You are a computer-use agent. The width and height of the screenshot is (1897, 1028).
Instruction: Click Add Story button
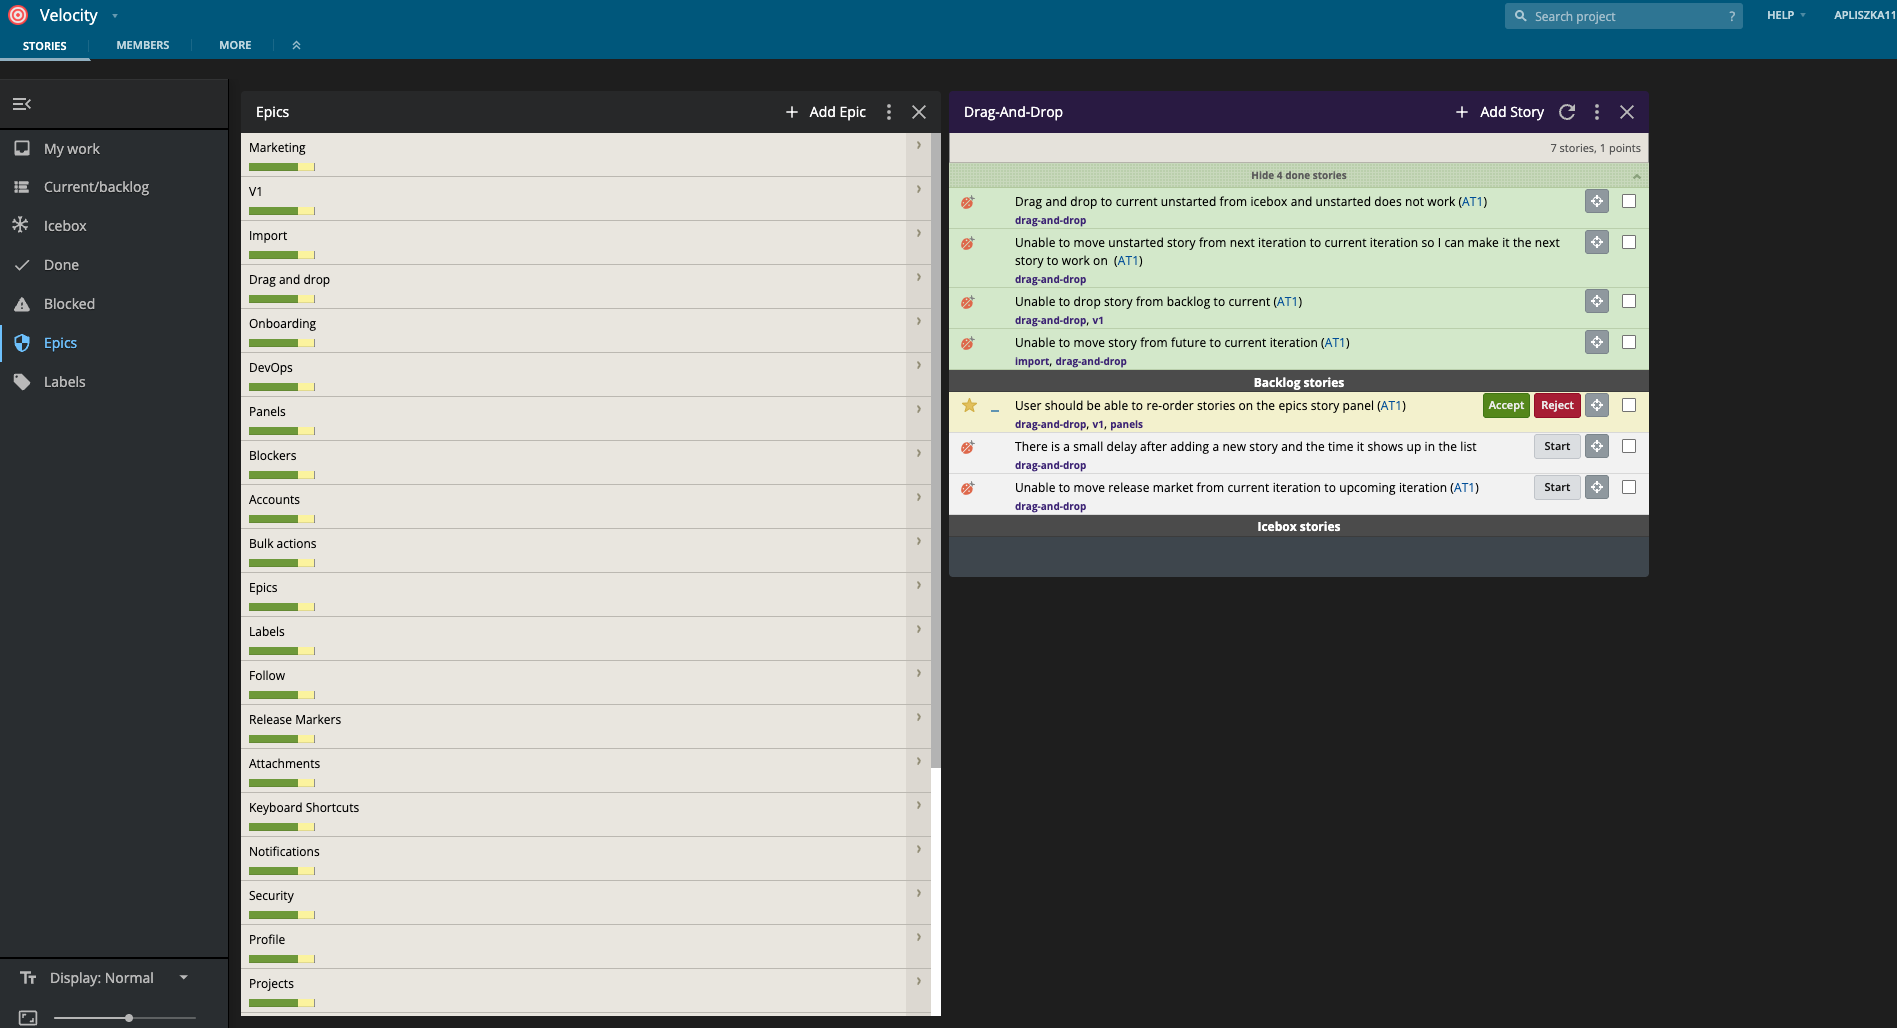tap(1499, 112)
